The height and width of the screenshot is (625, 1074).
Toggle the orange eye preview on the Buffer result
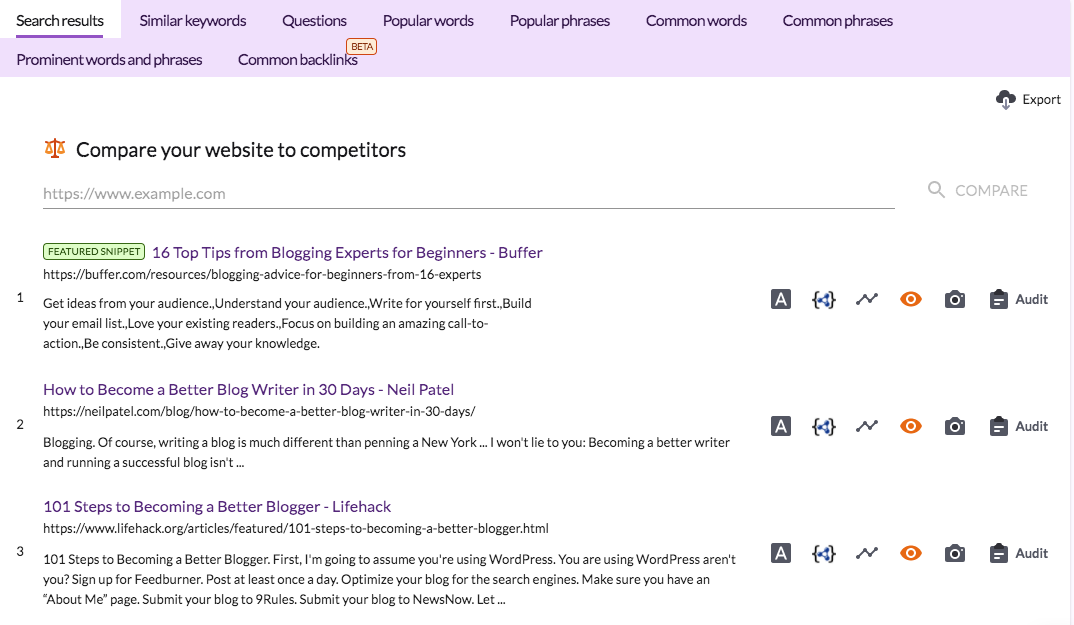pos(911,298)
